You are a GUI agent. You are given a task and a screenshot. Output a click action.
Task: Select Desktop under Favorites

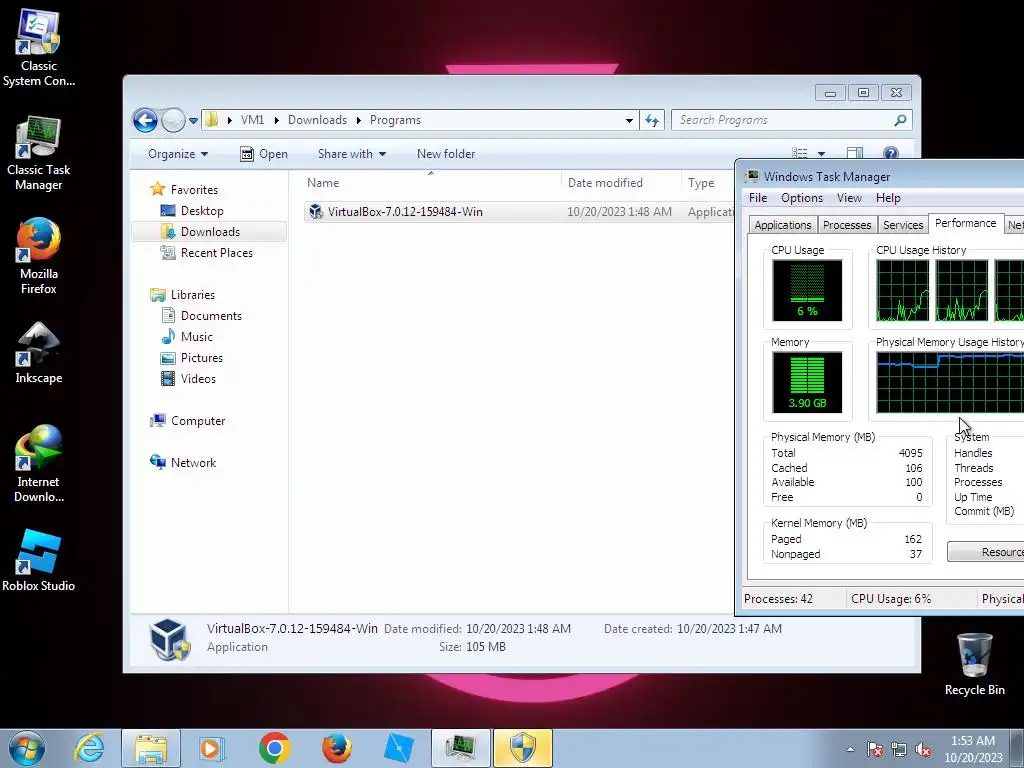click(202, 211)
